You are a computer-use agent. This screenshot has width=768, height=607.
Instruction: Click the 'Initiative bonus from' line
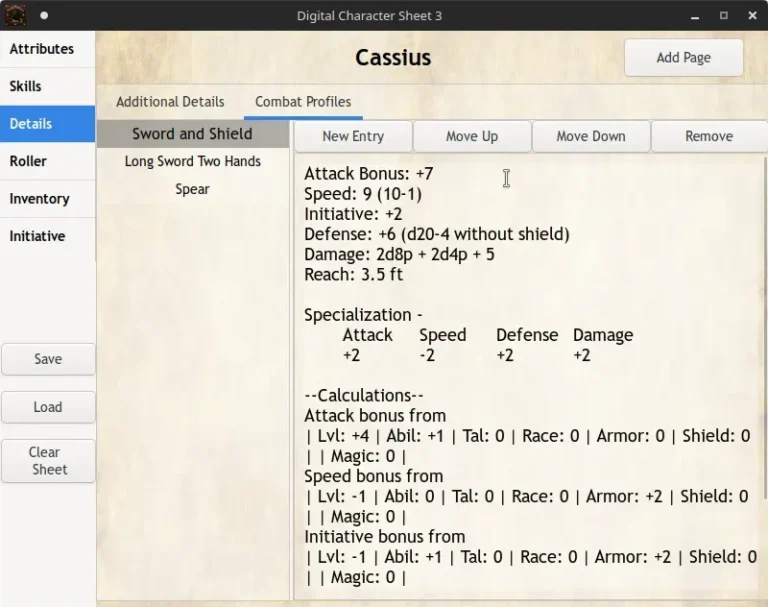(384, 537)
